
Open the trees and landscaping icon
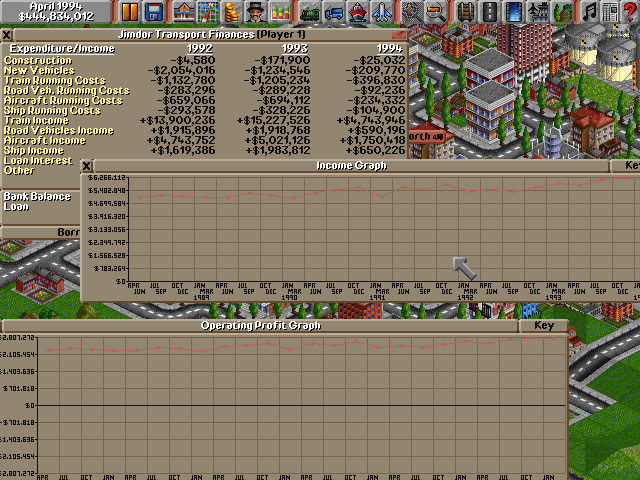562,12
